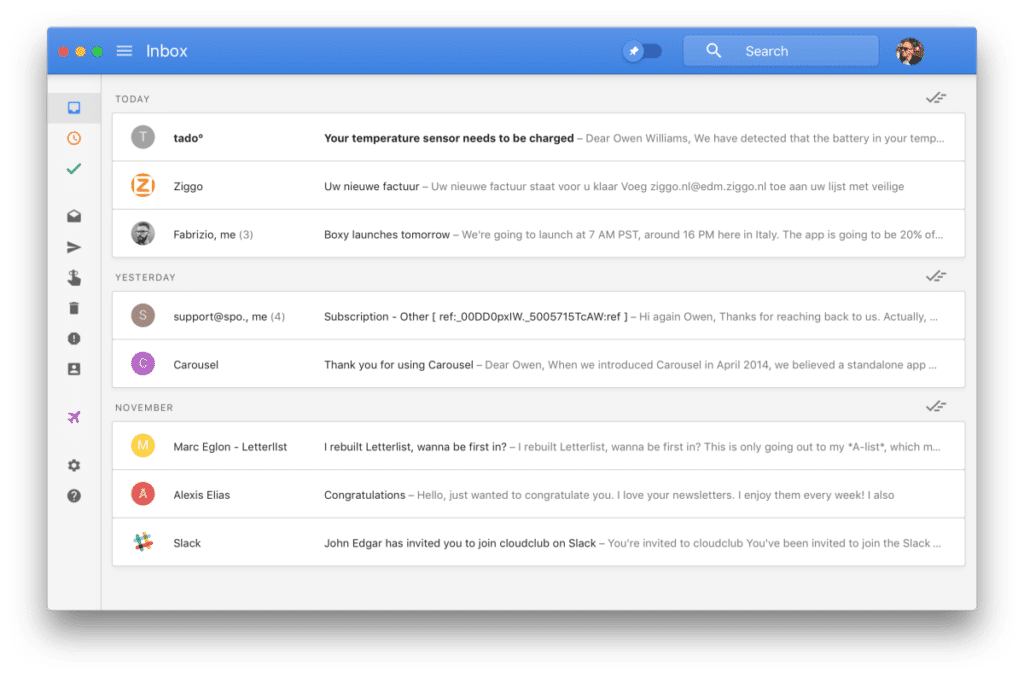Screen dimensions: 1024x678
Task: Click sender name 'tado°'
Action: coord(188,138)
